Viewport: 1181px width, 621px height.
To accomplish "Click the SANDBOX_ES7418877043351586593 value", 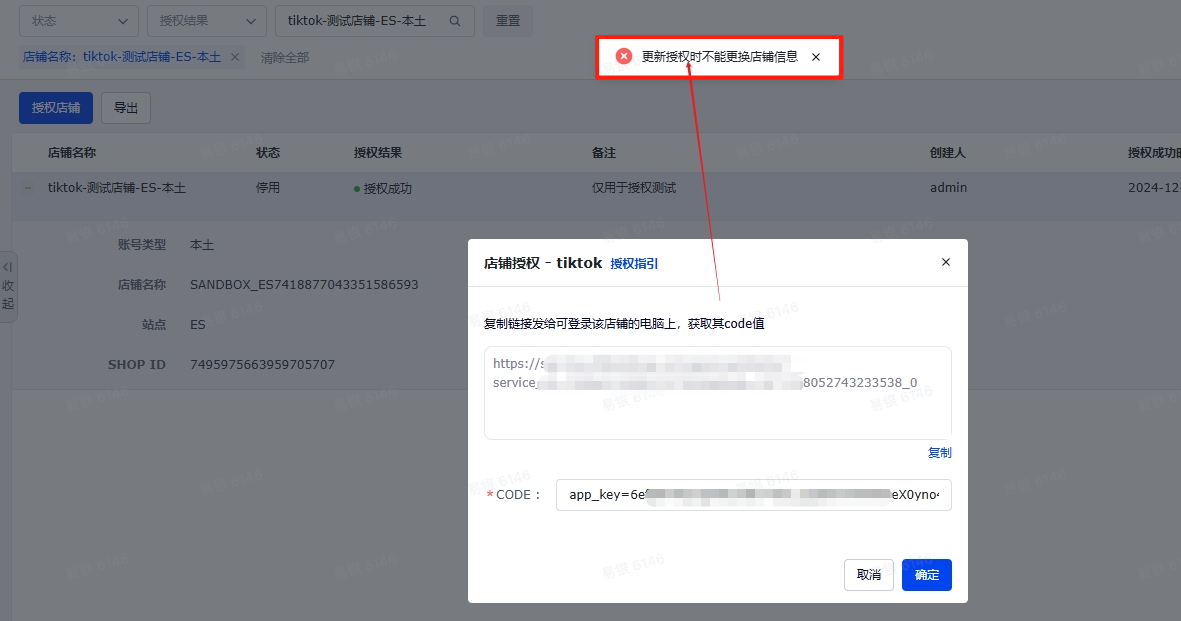I will (304, 285).
